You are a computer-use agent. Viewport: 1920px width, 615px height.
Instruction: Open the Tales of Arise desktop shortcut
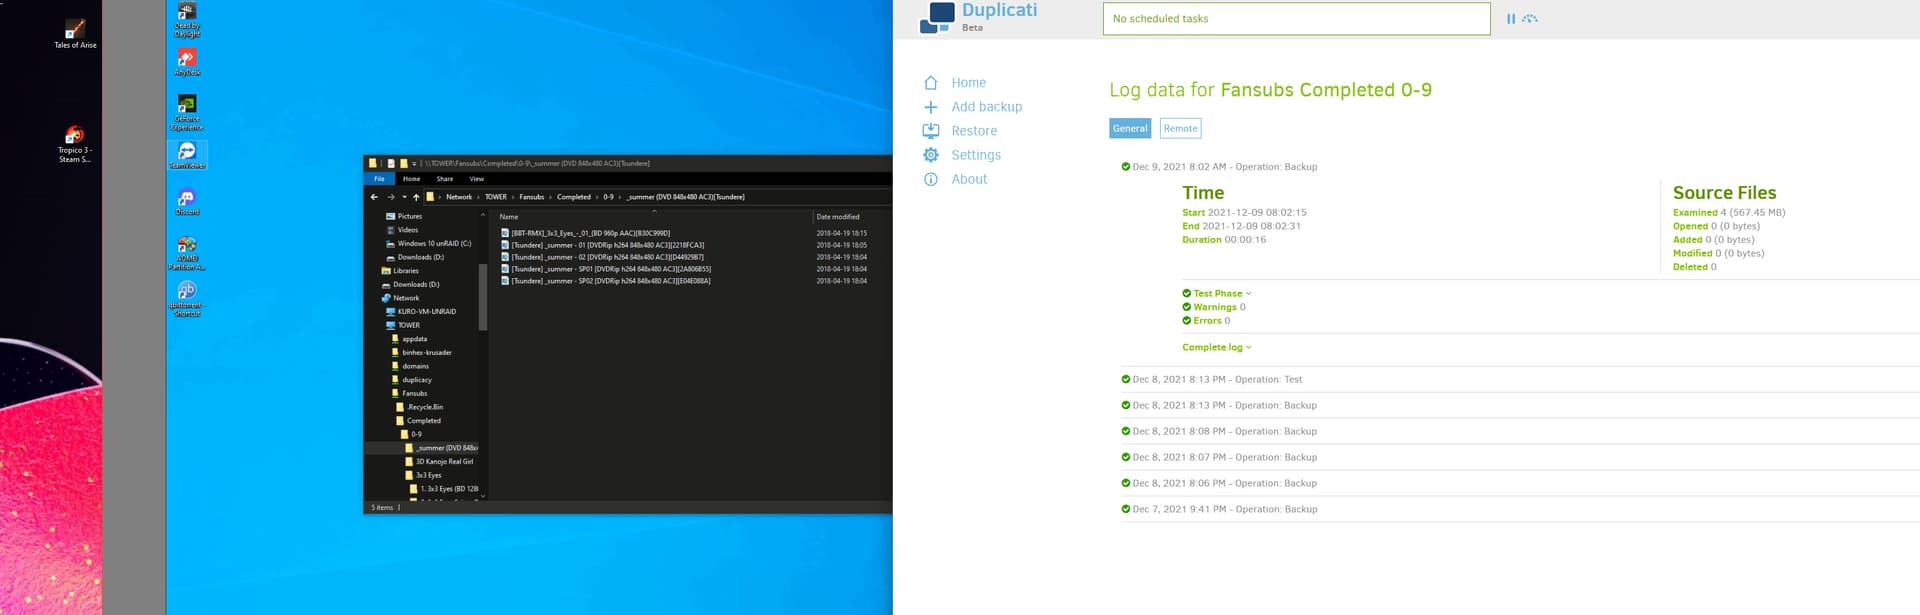tap(75, 33)
